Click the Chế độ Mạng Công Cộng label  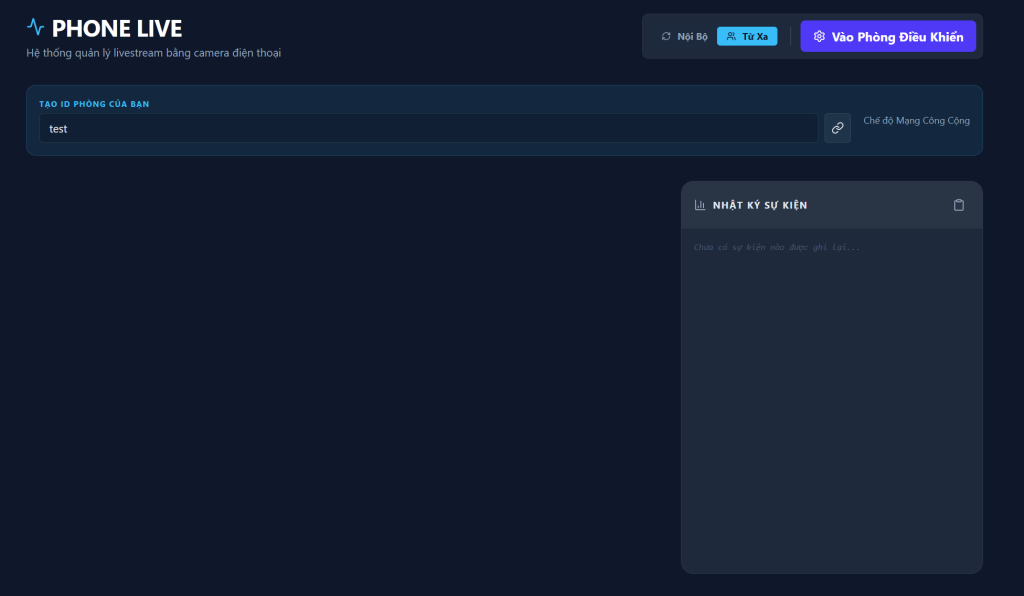pyautogui.click(x=916, y=121)
